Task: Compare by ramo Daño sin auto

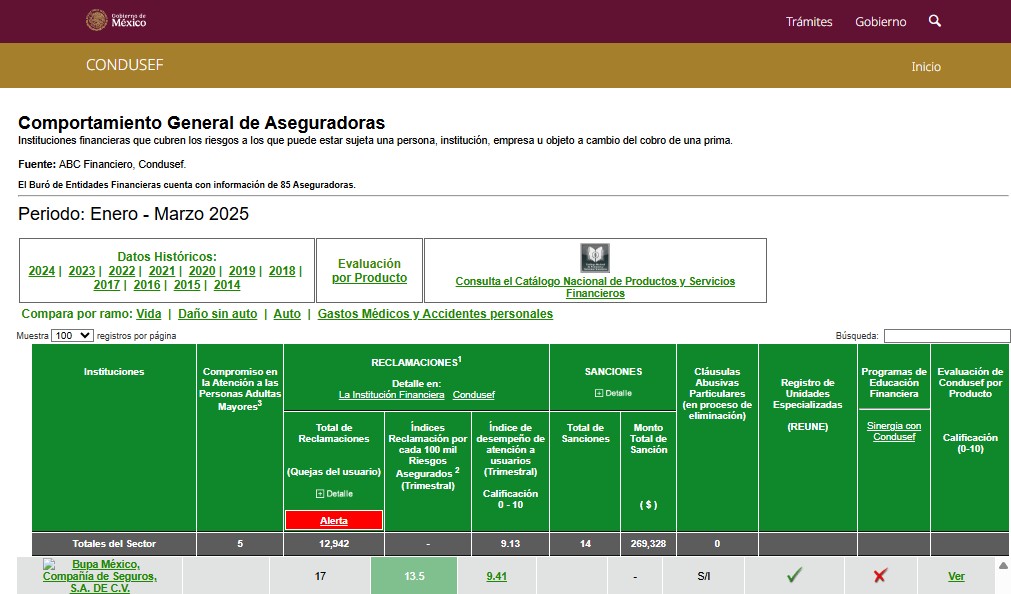Action: (217, 314)
